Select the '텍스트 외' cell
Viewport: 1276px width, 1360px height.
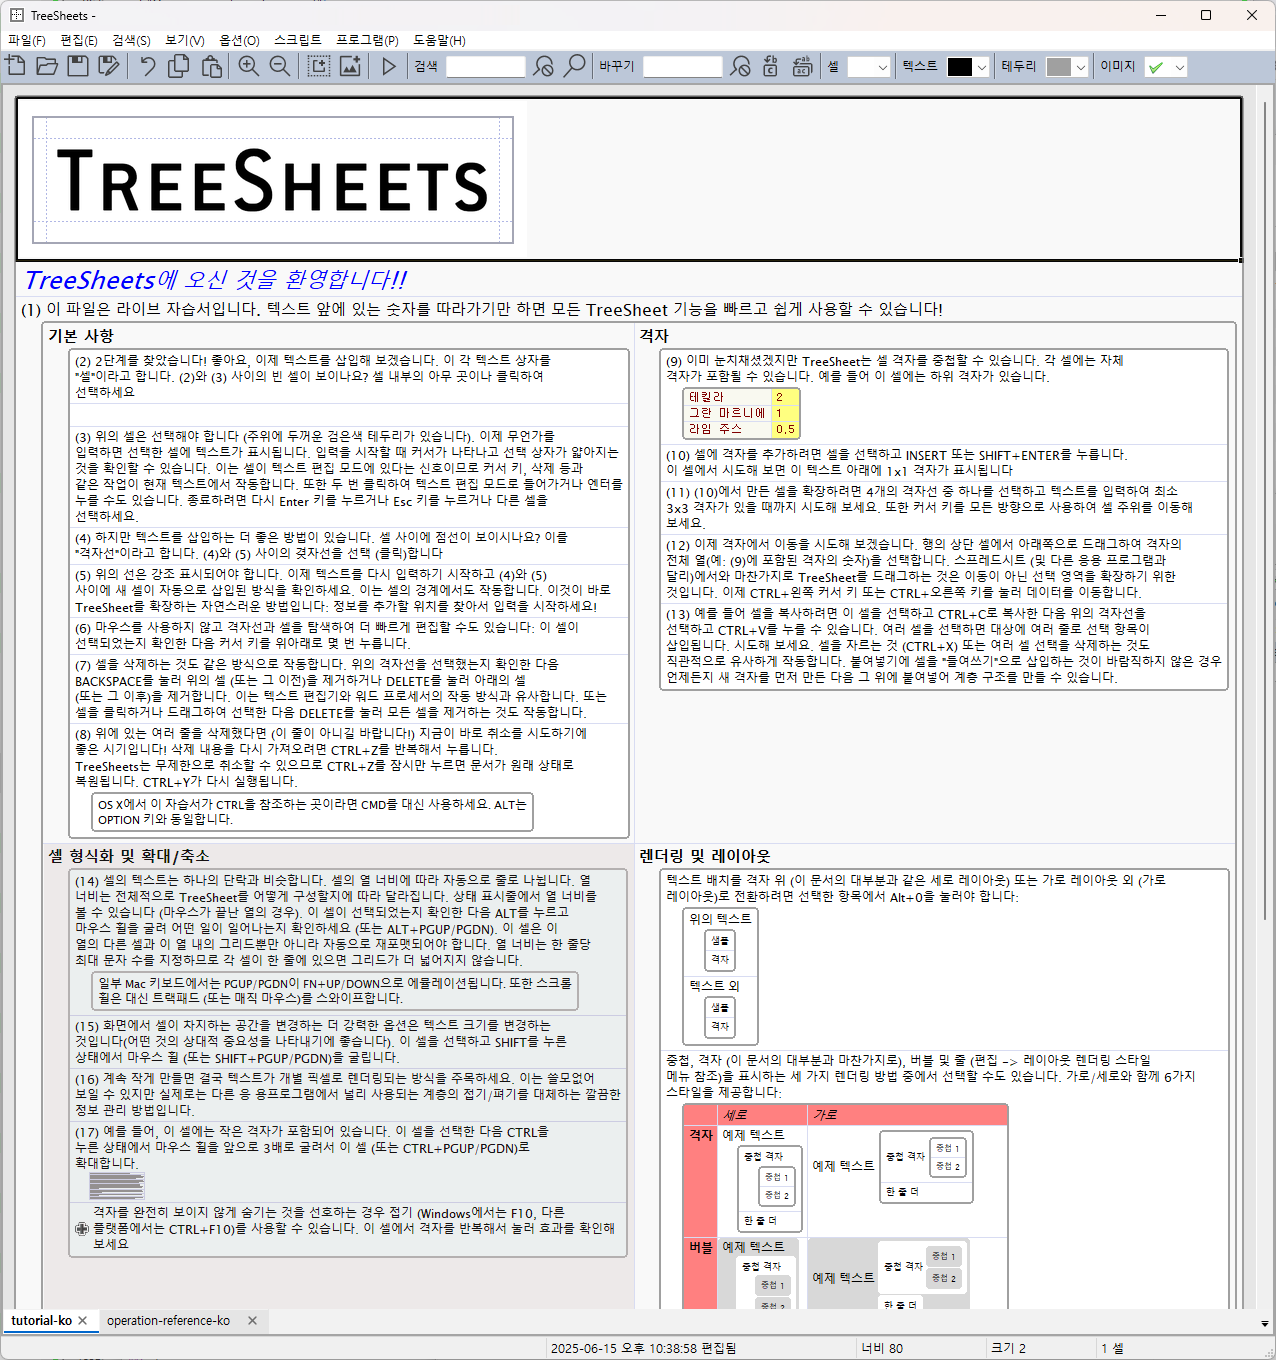[x=714, y=985]
